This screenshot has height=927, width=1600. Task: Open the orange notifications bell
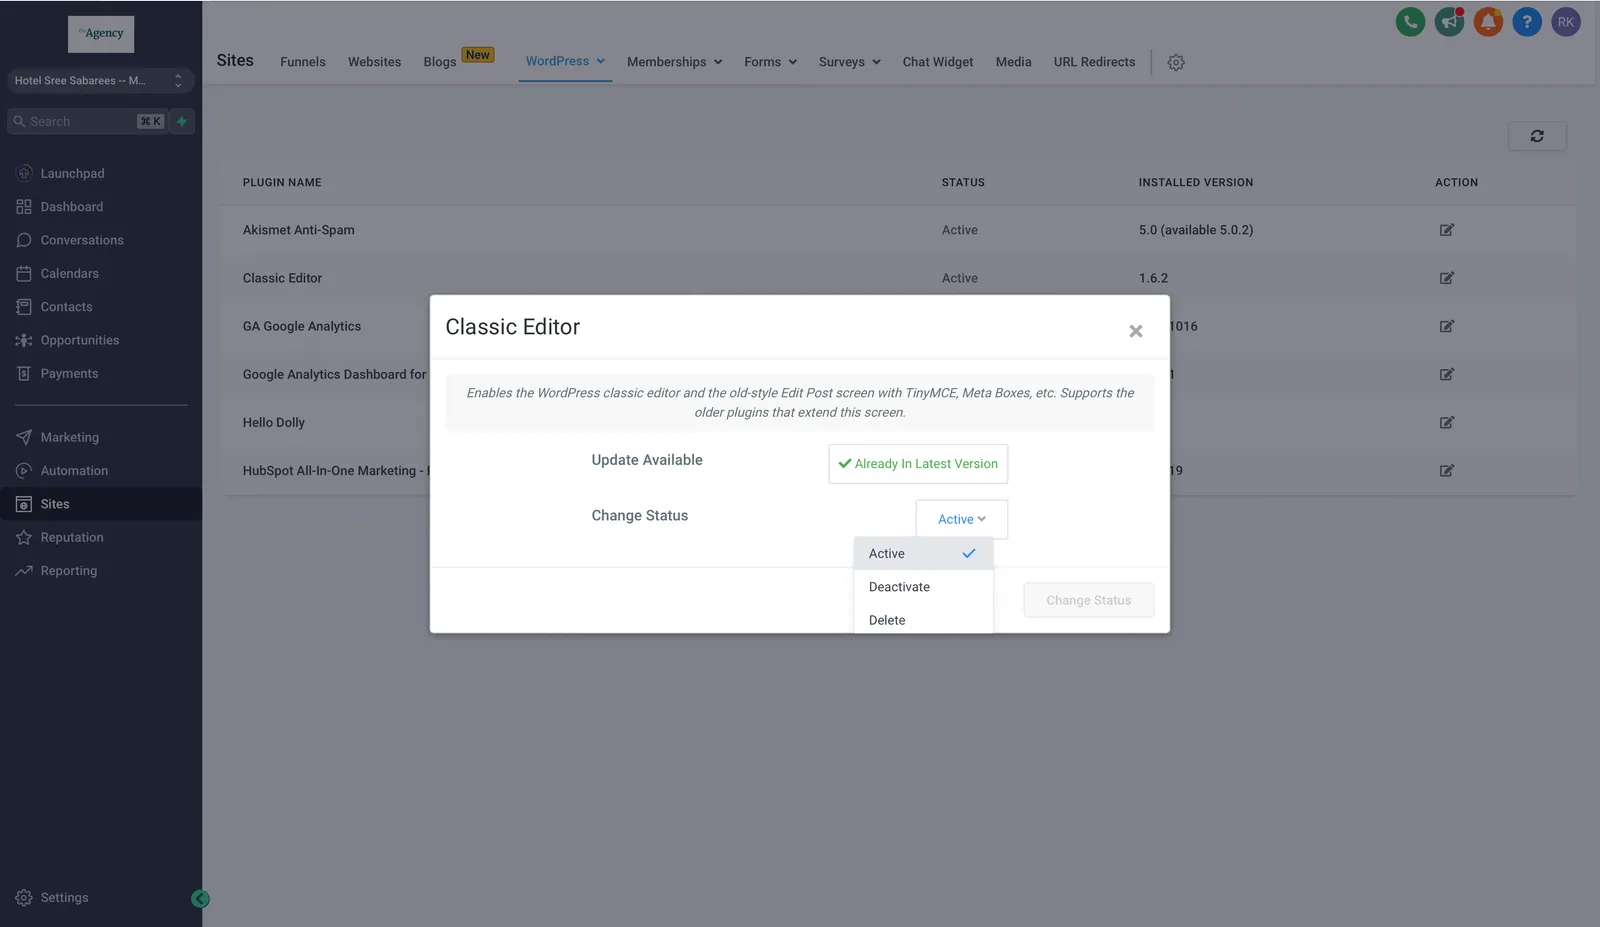click(1488, 22)
